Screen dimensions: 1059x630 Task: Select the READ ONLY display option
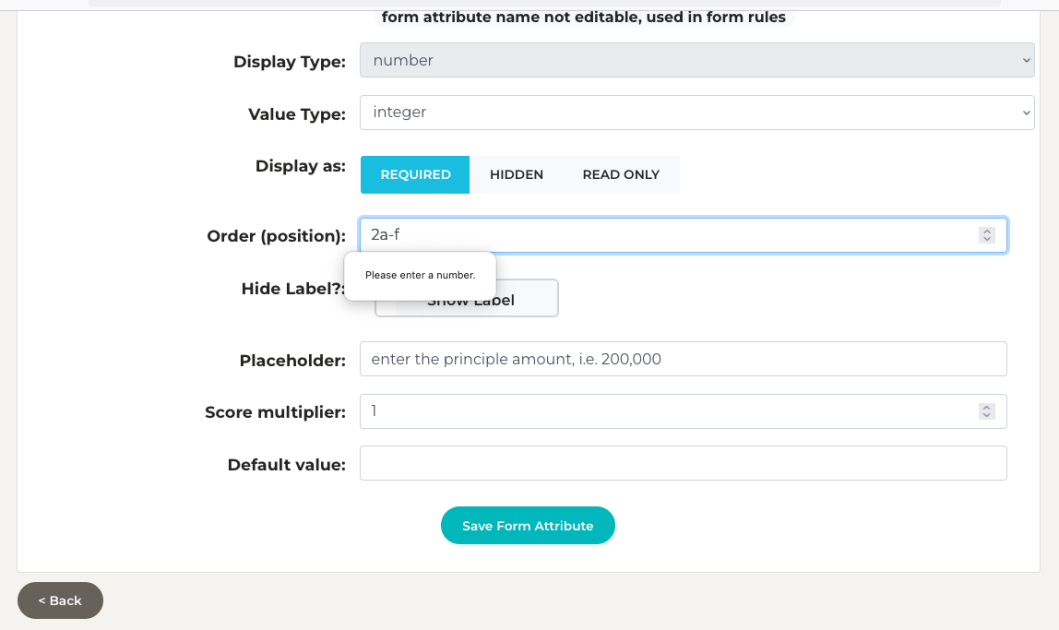click(621, 175)
